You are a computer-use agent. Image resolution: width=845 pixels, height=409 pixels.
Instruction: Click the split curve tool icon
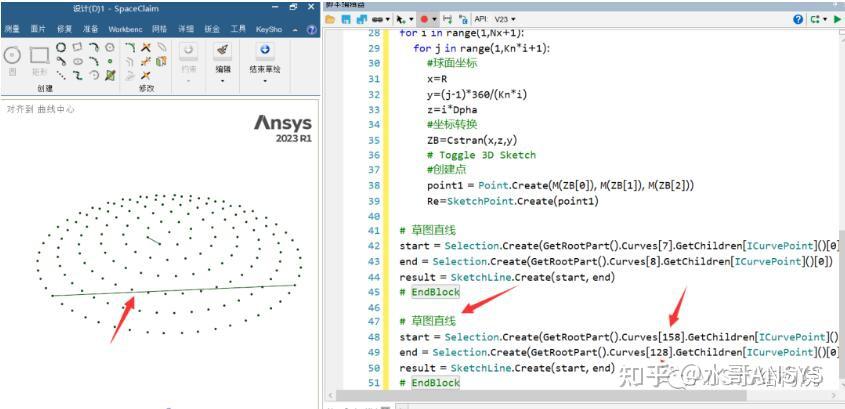(x=146, y=61)
